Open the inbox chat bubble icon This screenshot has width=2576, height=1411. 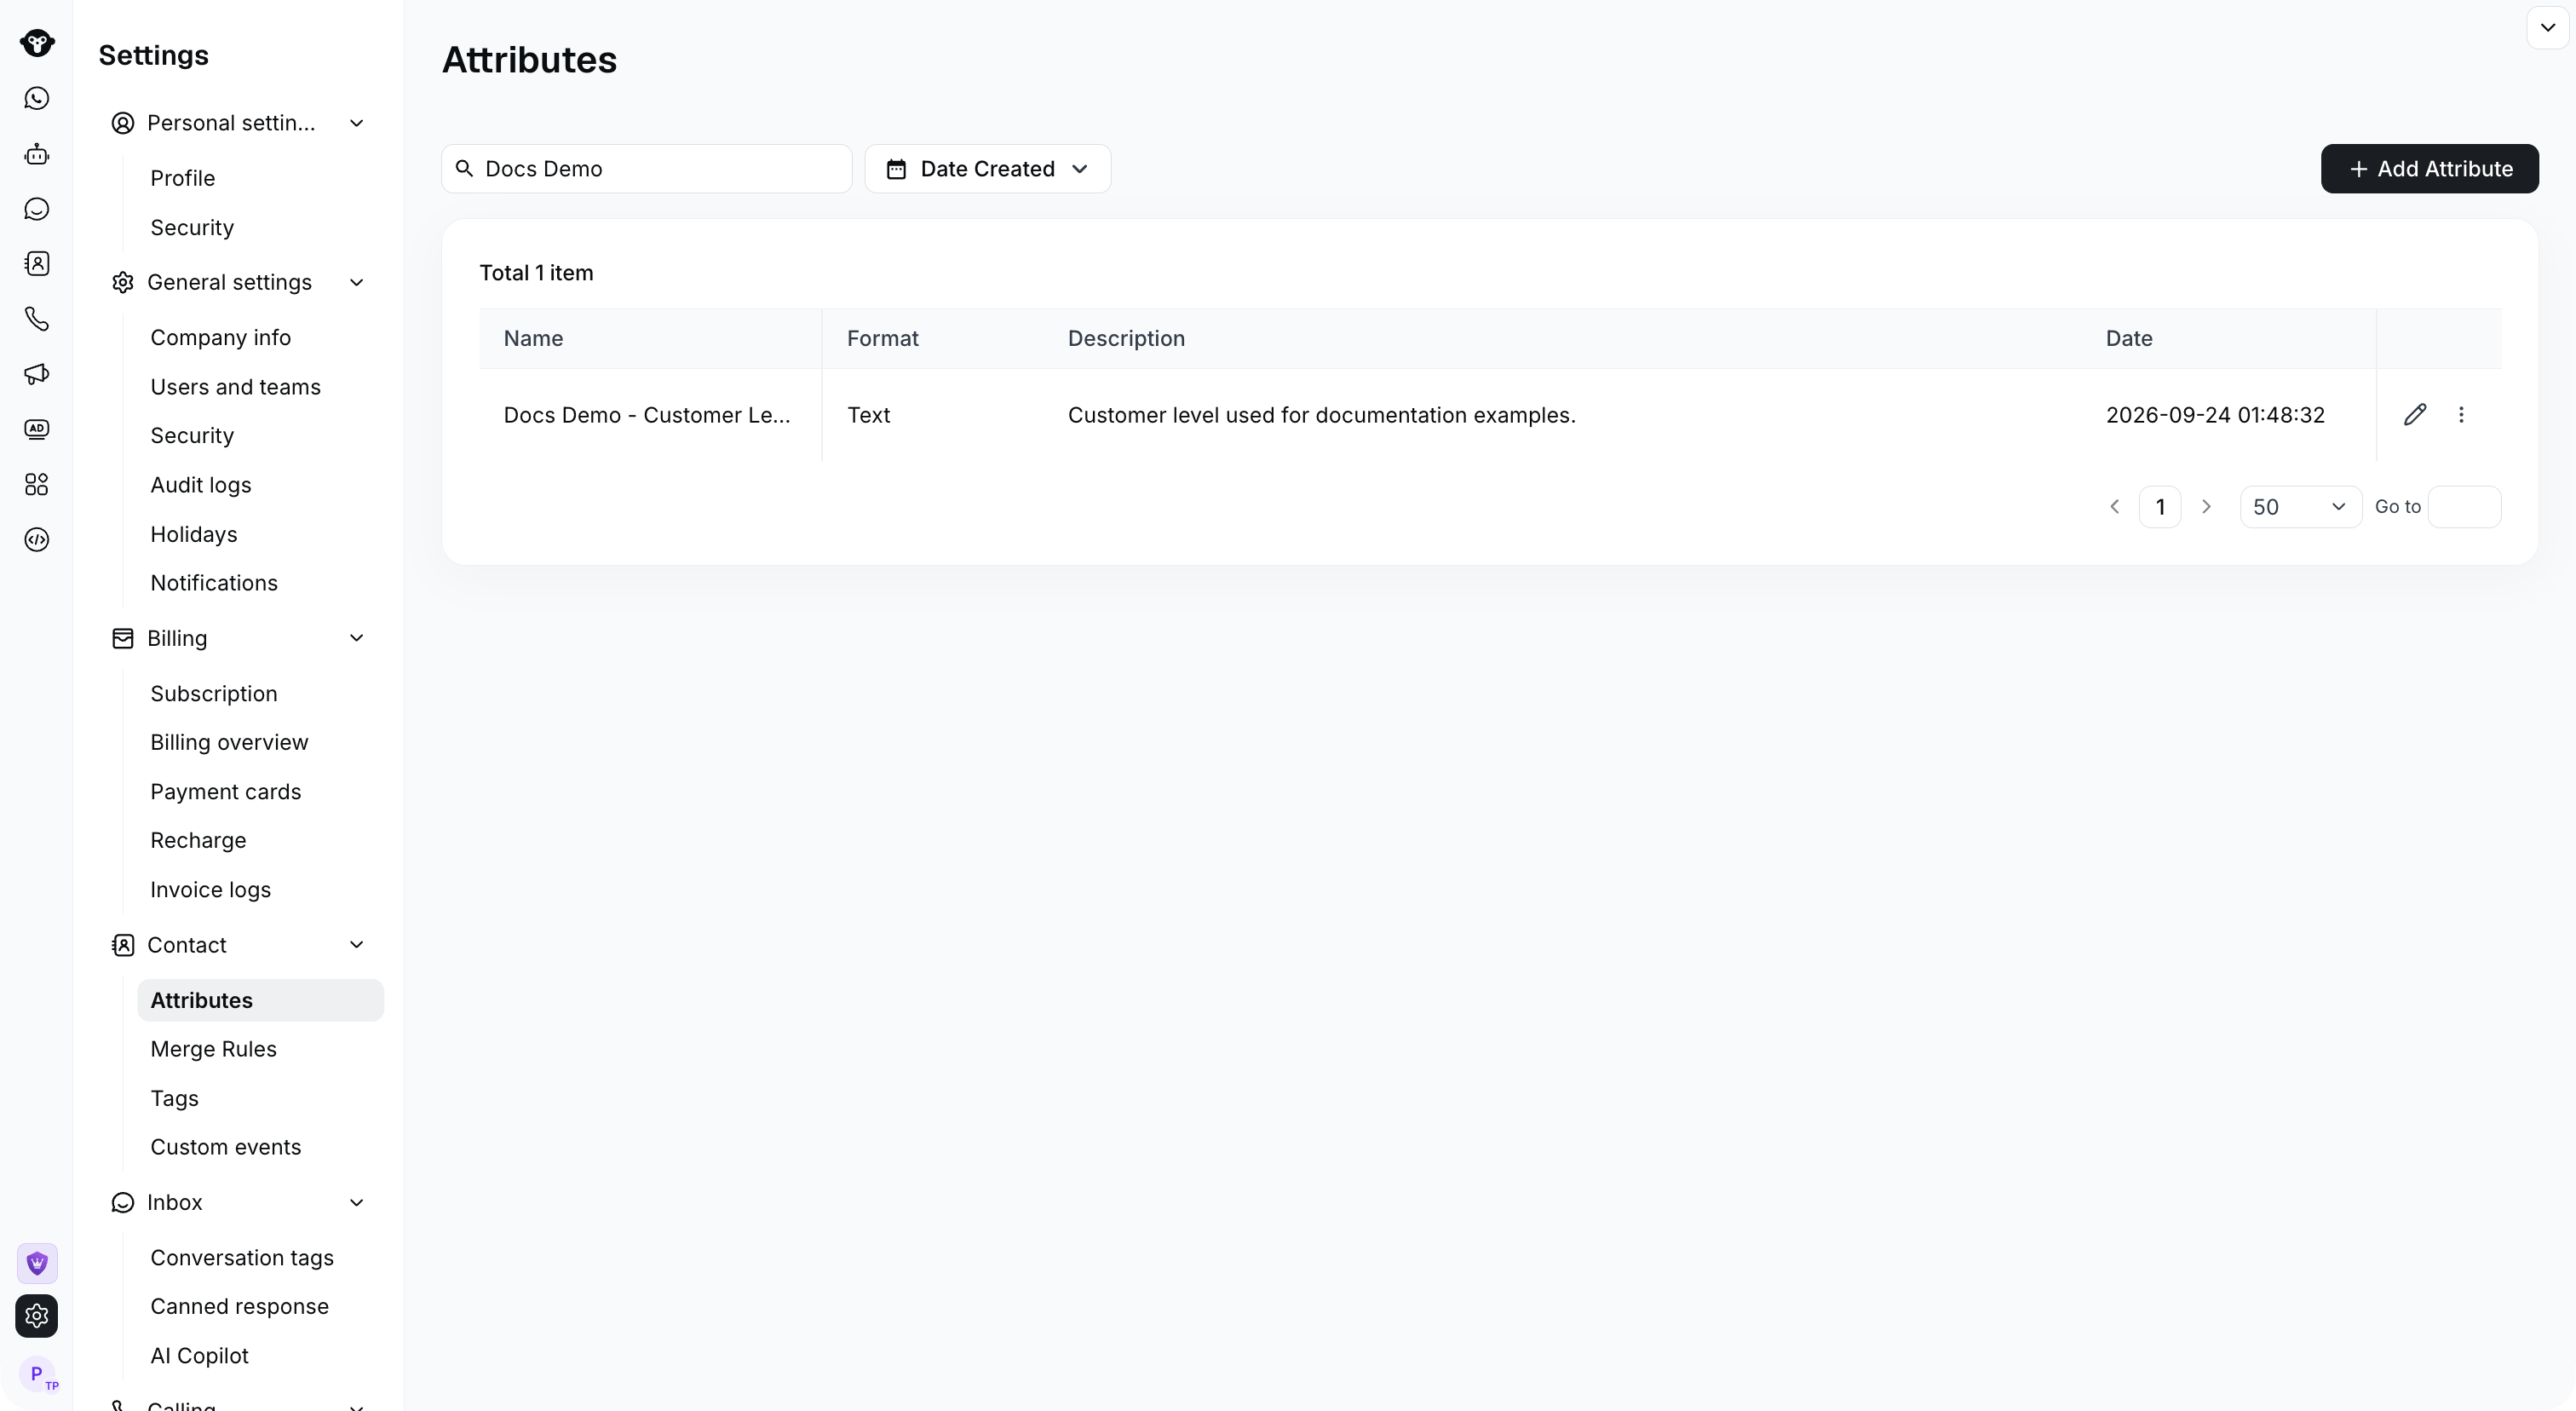[x=37, y=209]
